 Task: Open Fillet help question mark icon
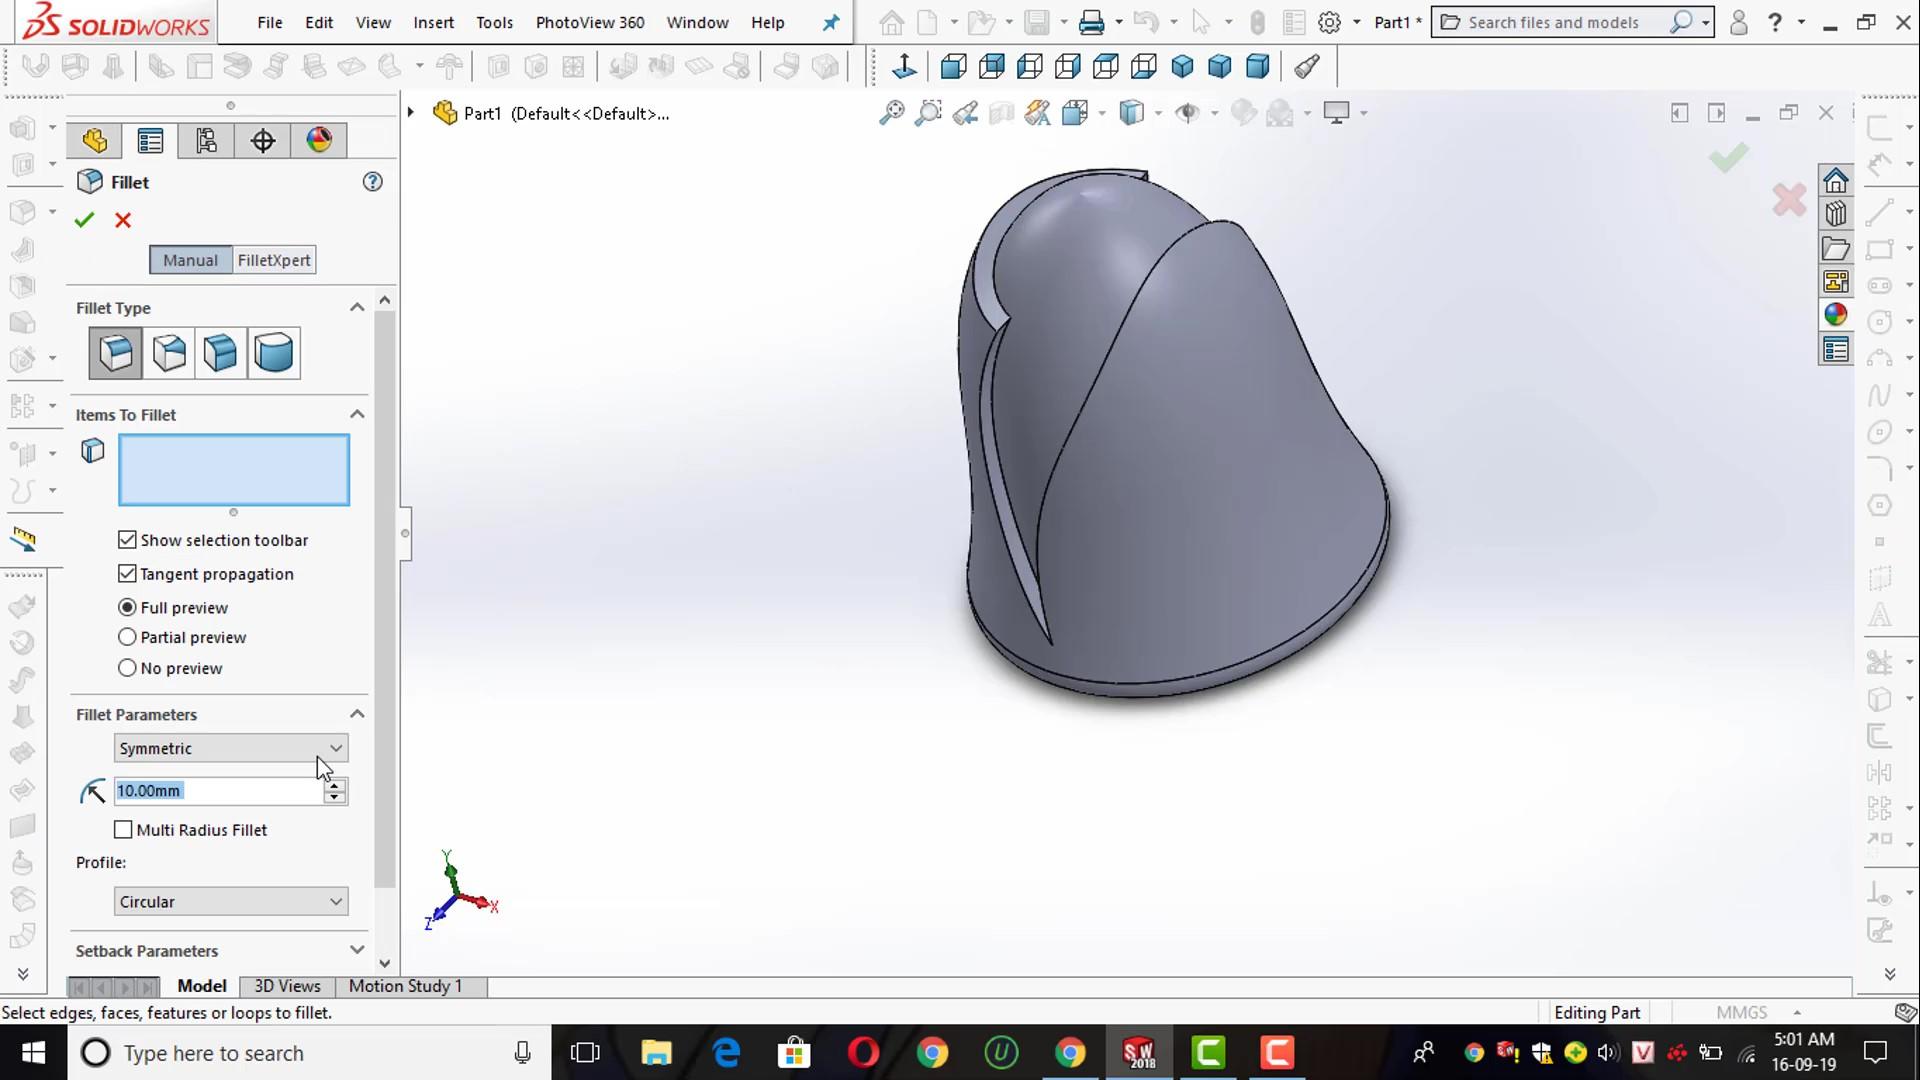(x=372, y=182)
